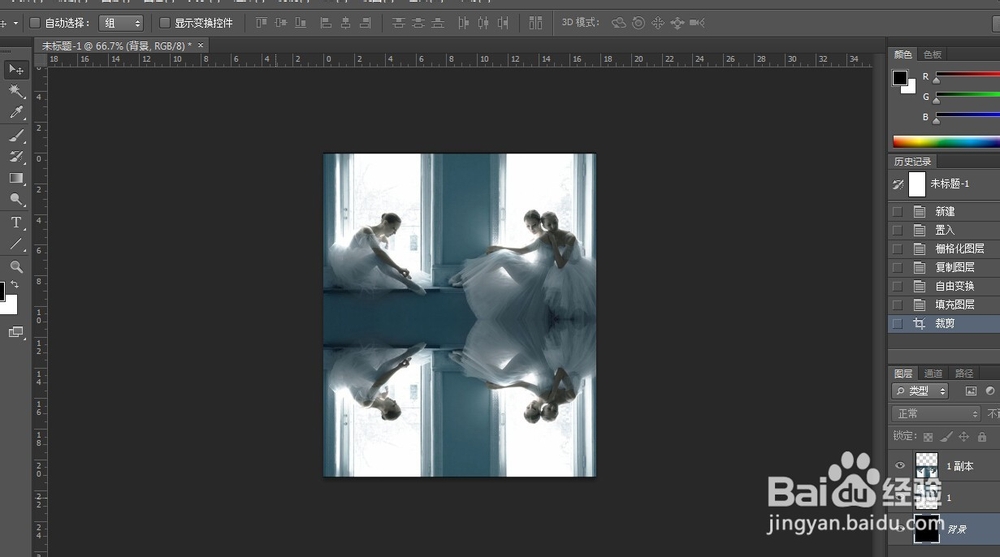
Task: Click the 未标题-1 history snapshot thumbnail
Action: (916, 184)
